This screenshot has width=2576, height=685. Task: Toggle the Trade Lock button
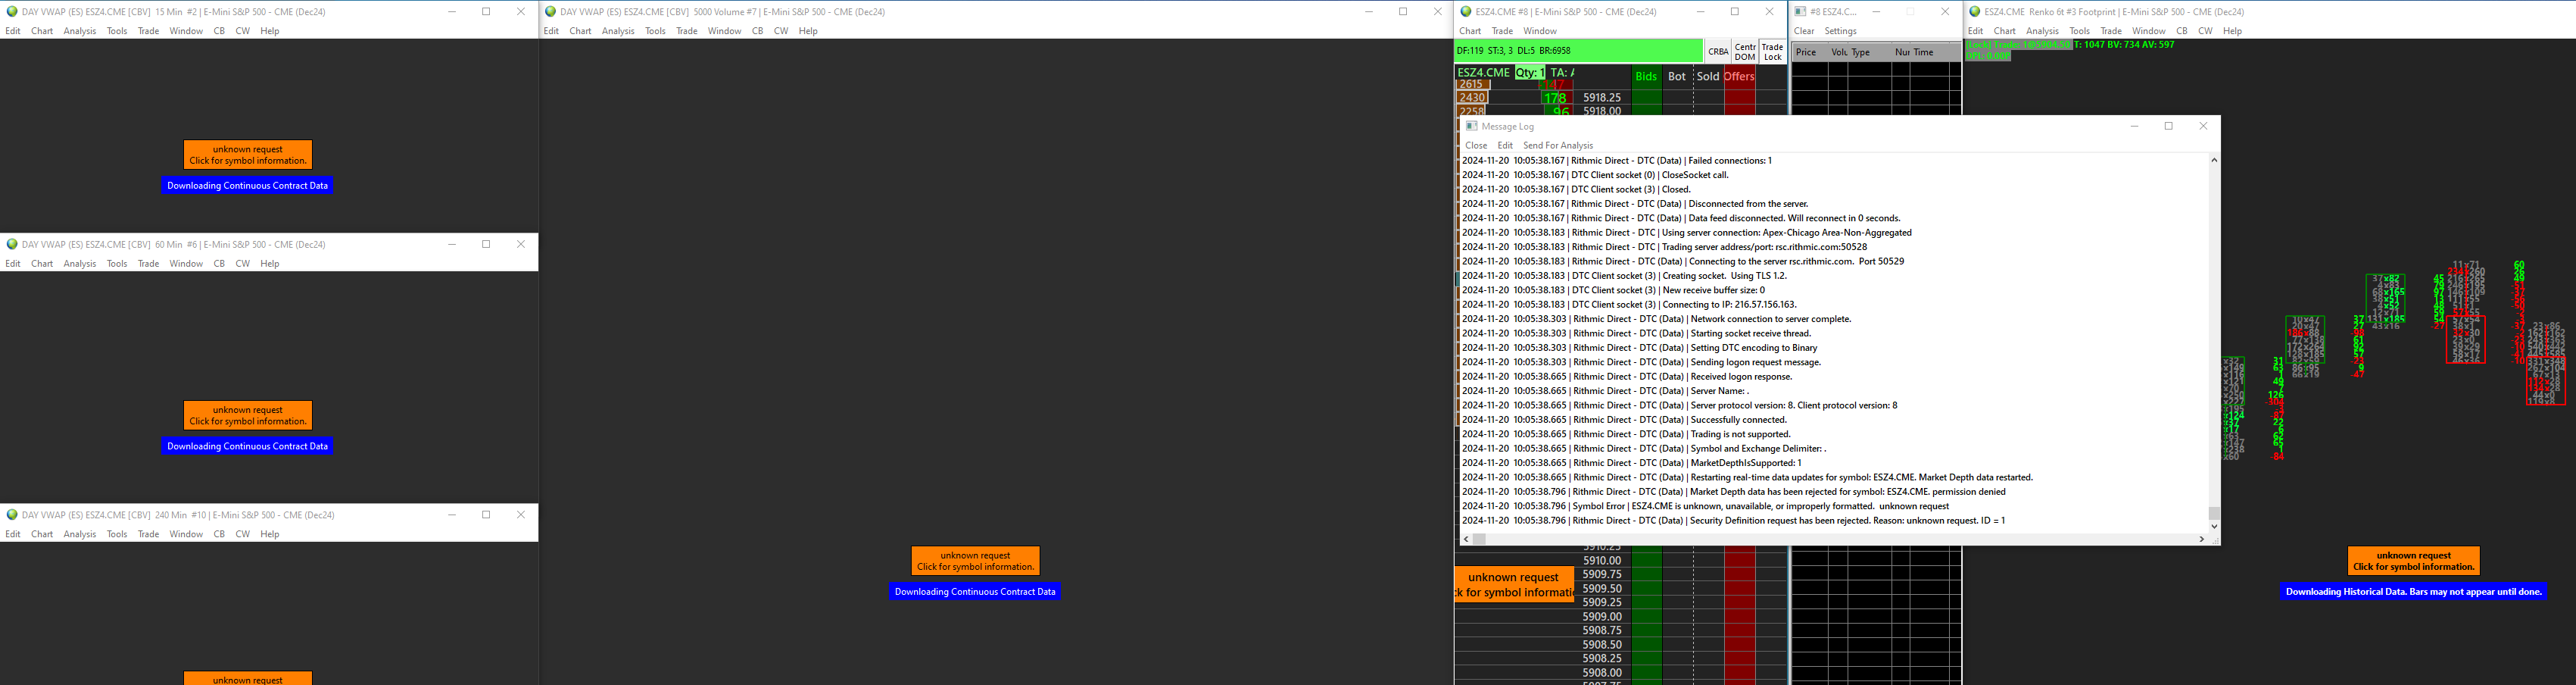(1773, 52)
